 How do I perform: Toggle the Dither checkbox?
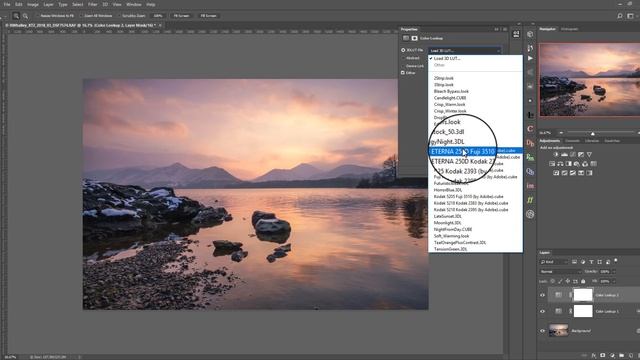tap(403, 73)
